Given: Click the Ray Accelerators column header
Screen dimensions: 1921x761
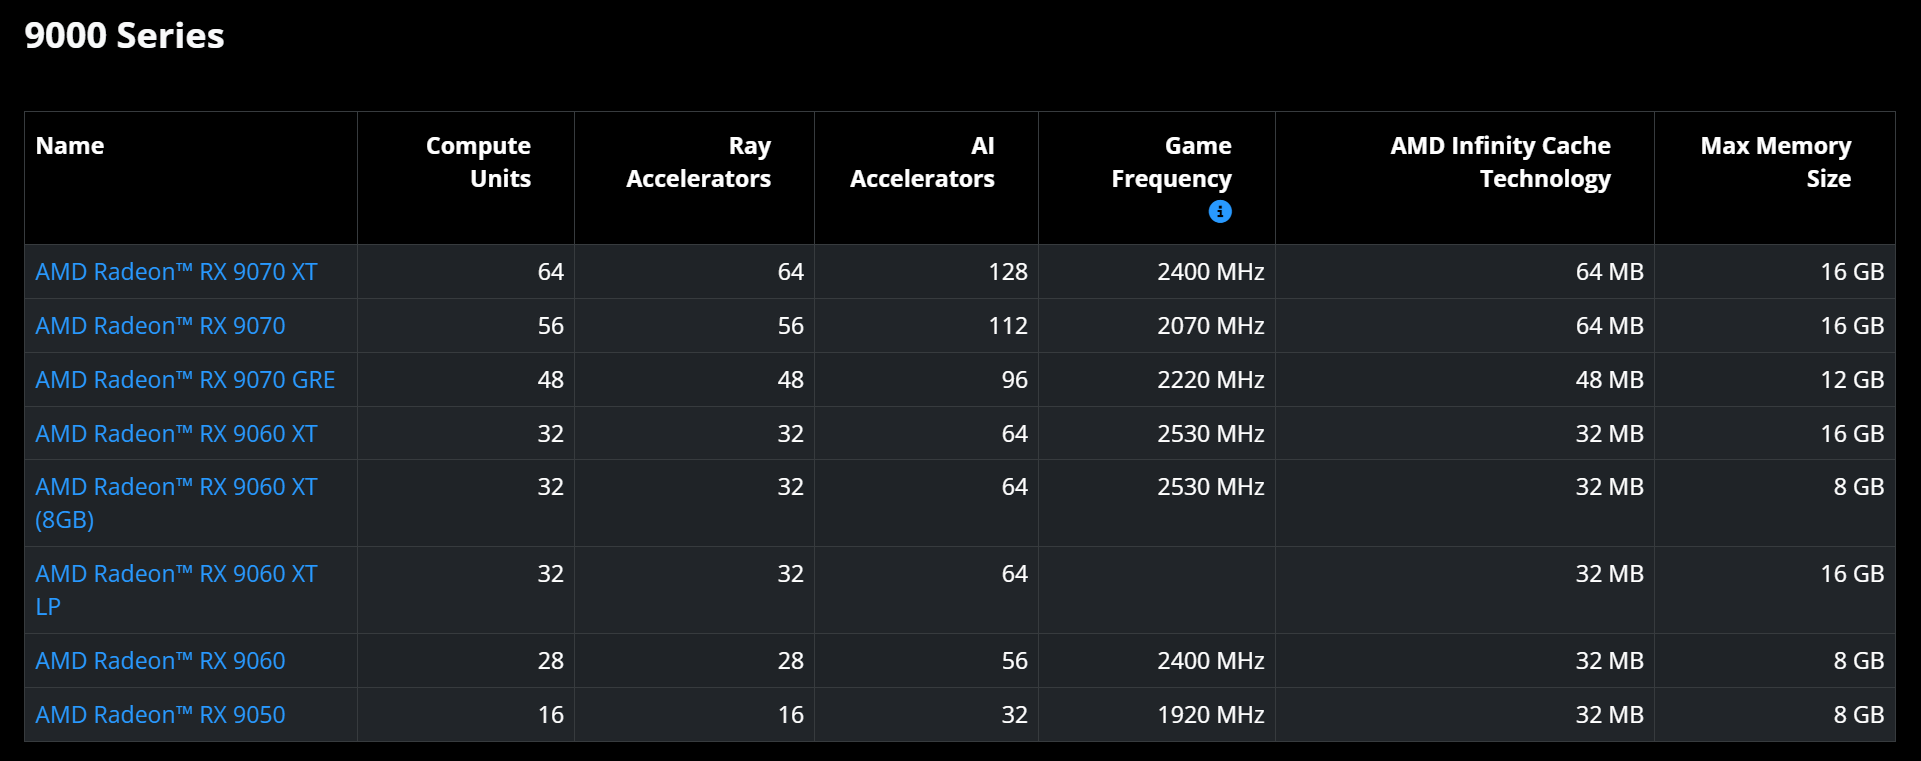Looking at the screenshot, I should [x=698, y=162].
